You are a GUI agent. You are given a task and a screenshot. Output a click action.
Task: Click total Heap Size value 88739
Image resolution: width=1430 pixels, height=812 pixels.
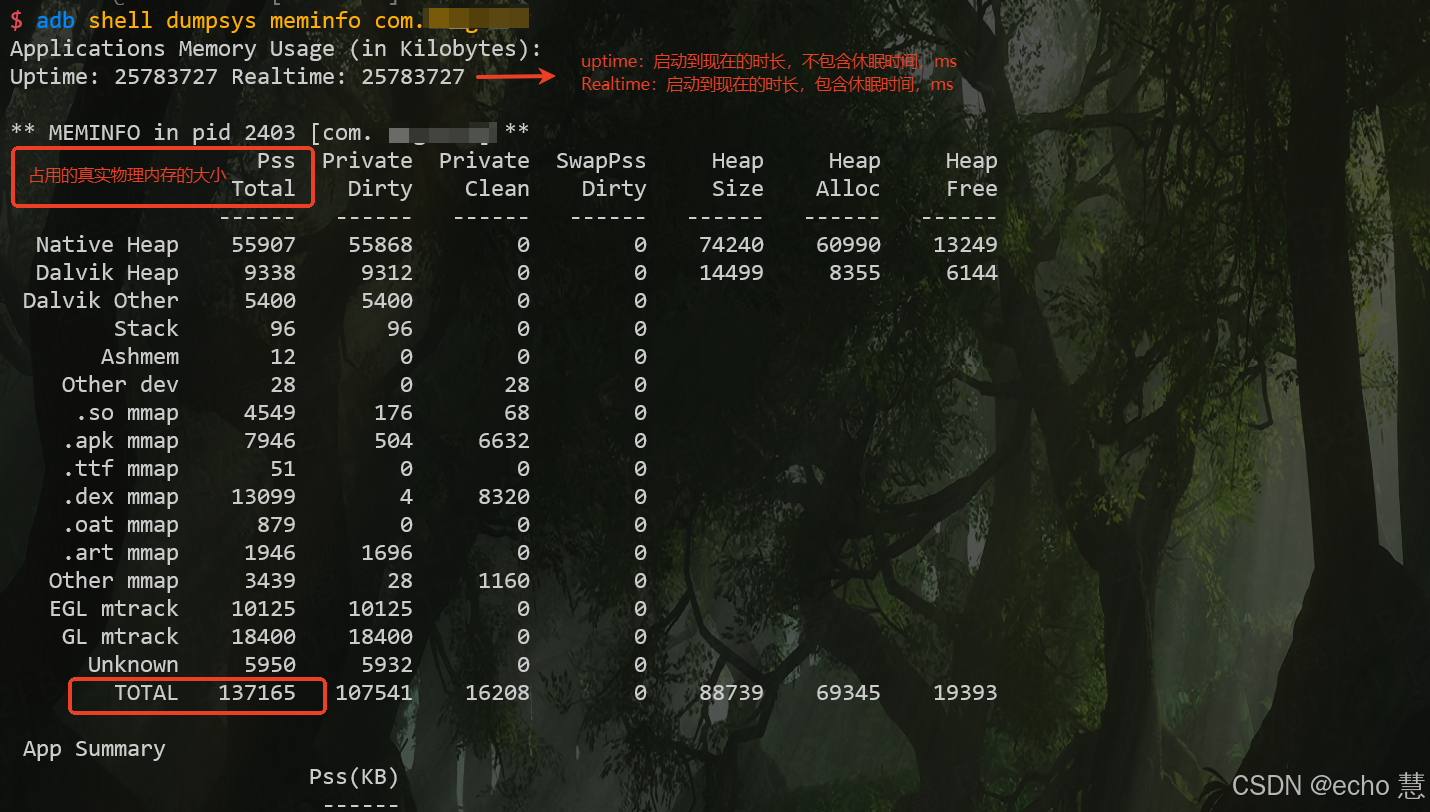click(x=731, y=692)
